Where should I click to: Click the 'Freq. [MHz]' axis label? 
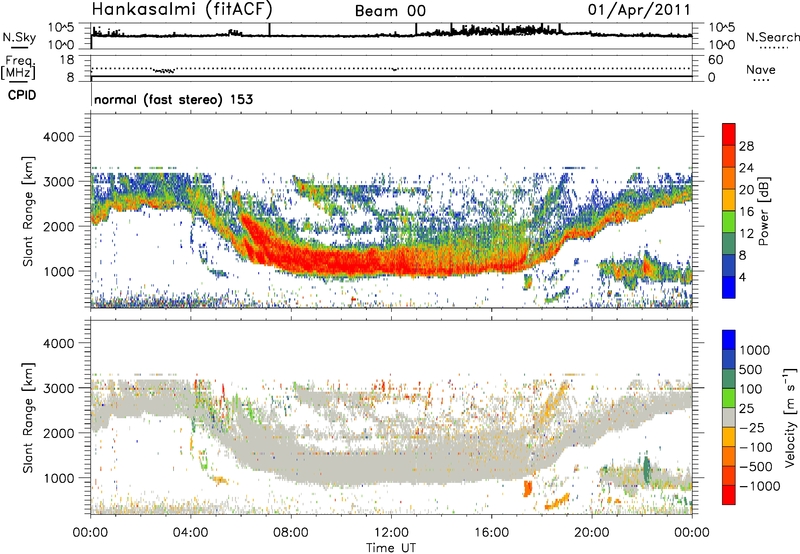(x=19, y=67)
